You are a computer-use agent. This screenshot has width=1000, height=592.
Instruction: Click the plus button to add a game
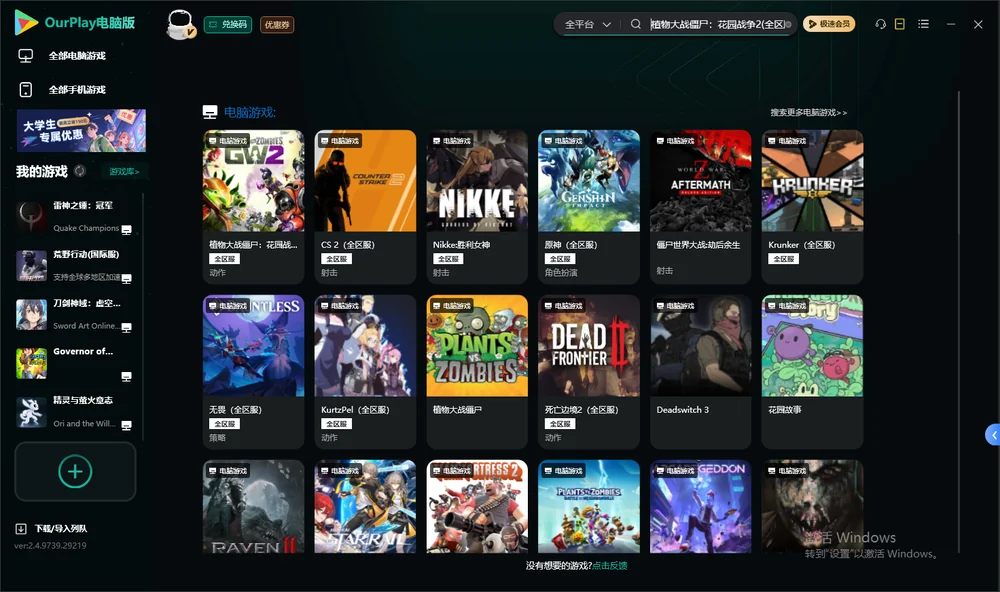click(x=75, y=472)
